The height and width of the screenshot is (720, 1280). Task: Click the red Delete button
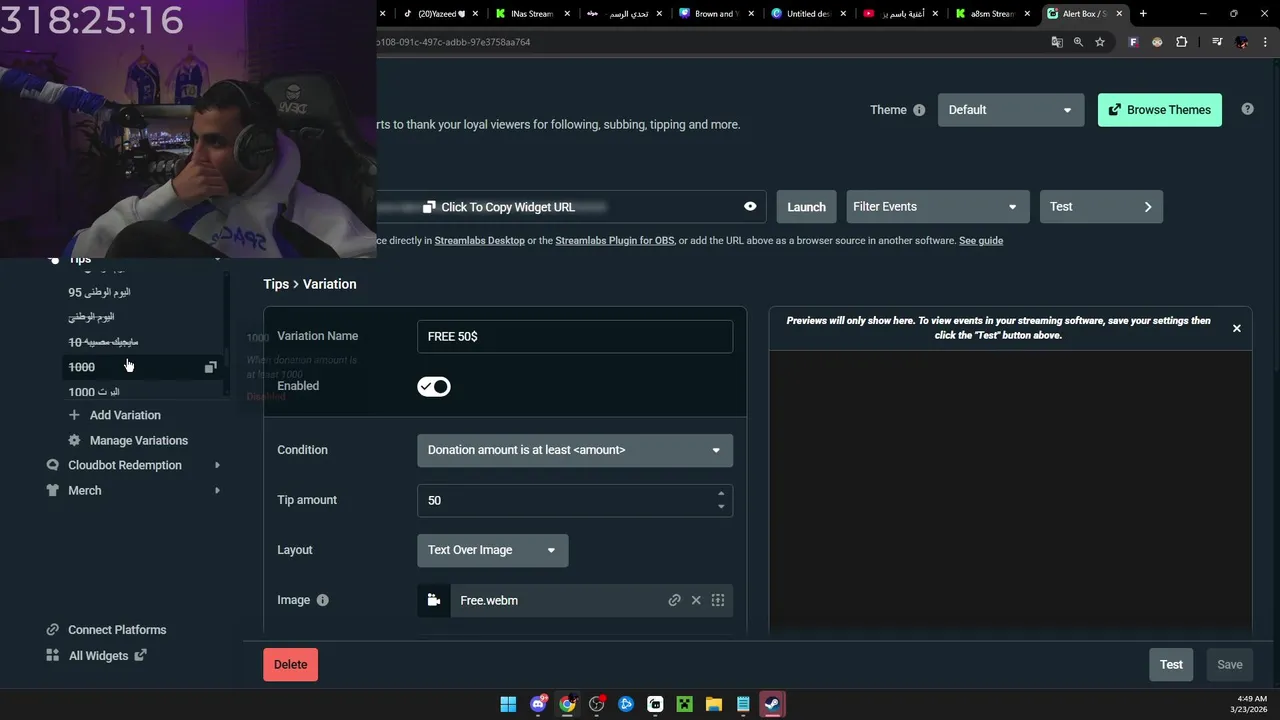point(290,665)
